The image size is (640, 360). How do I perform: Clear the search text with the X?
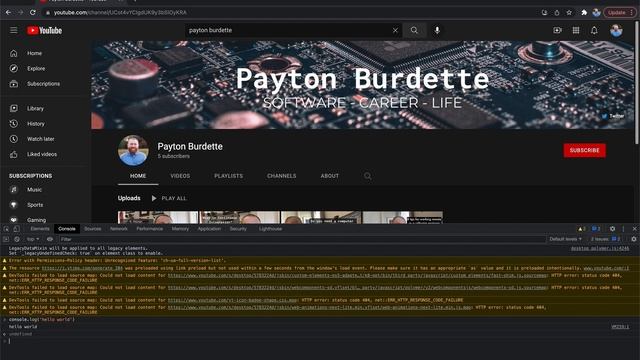395,30
